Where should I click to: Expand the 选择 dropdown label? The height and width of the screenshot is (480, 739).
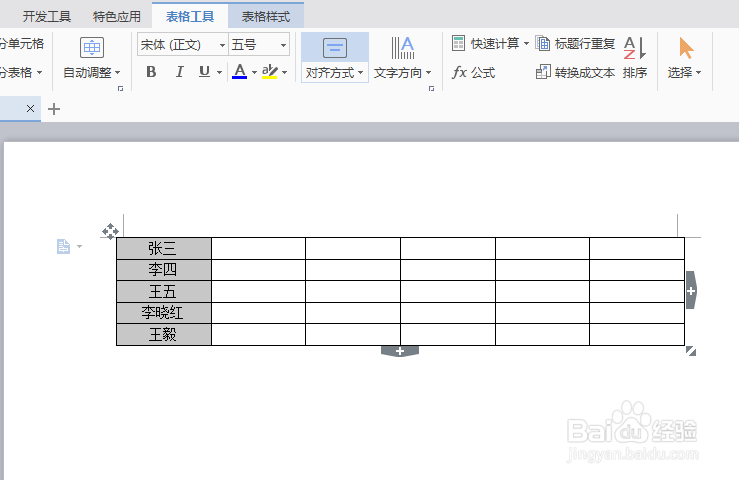click(x=684, y=73)
